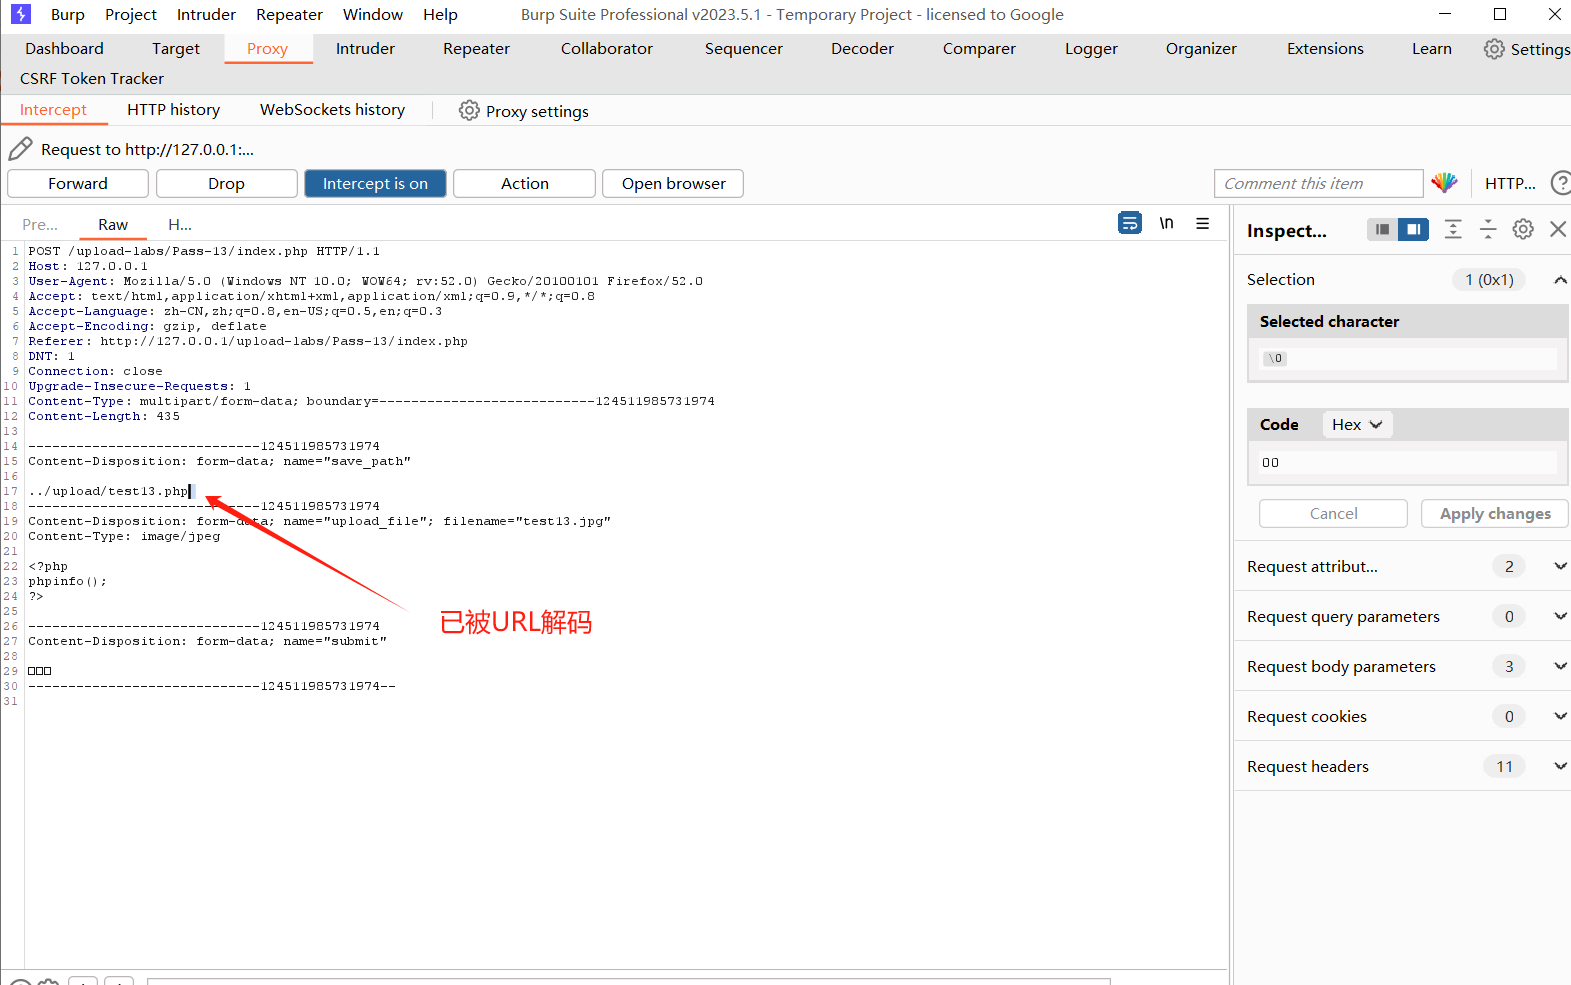Collapse all Inspector sections icon

pos(1488,229)
